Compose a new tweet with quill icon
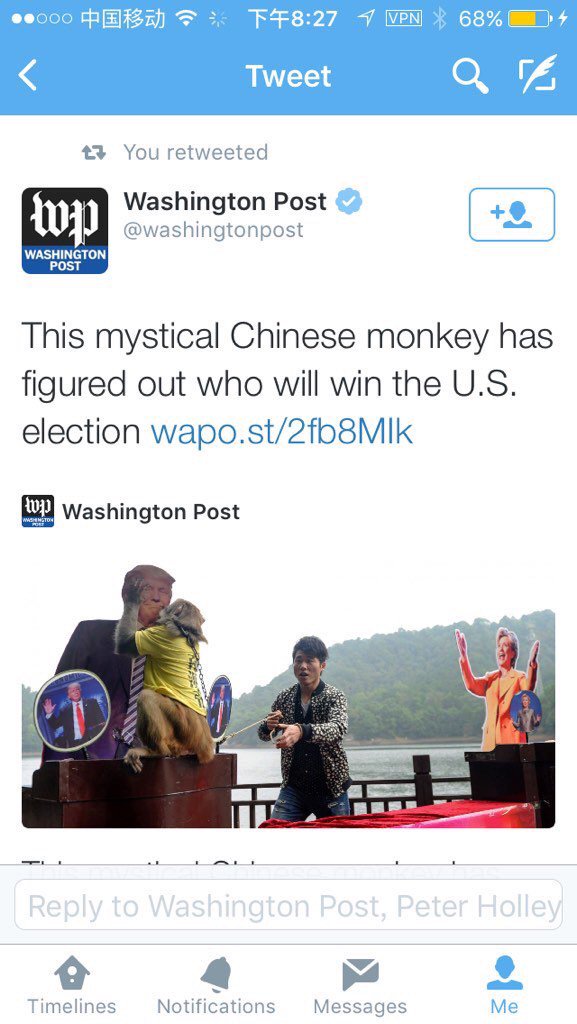Image resolution: width=577 pixels, height=1024 pixels. point(537,73)
